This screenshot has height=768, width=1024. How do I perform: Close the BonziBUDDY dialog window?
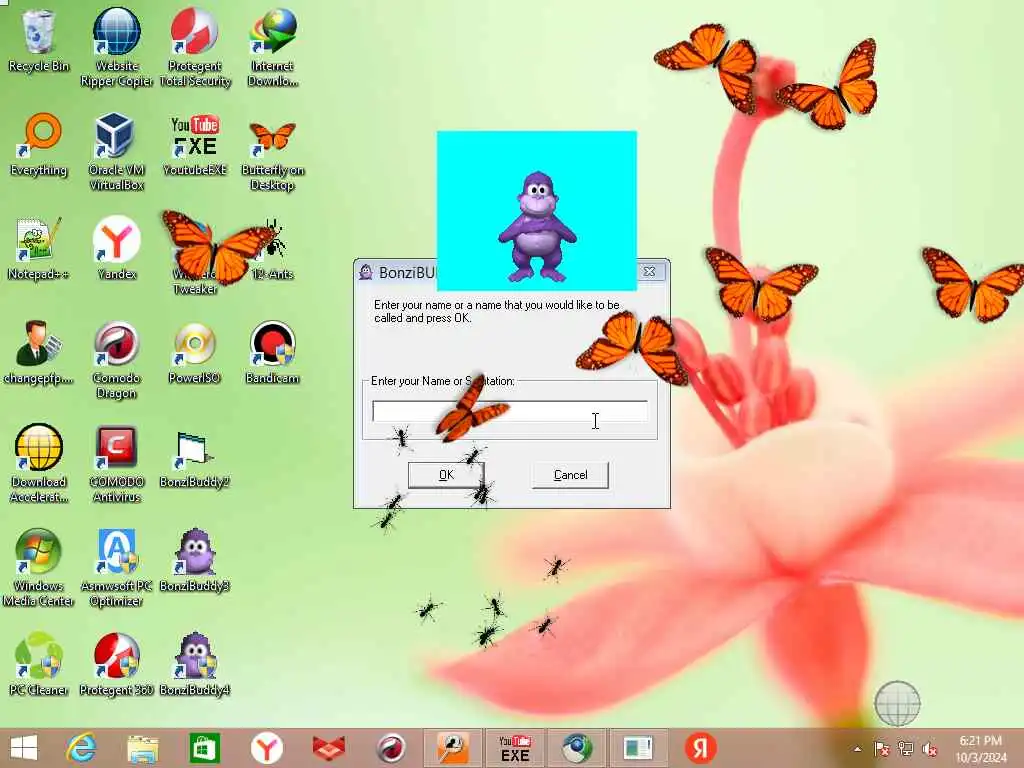pos(649,271)
